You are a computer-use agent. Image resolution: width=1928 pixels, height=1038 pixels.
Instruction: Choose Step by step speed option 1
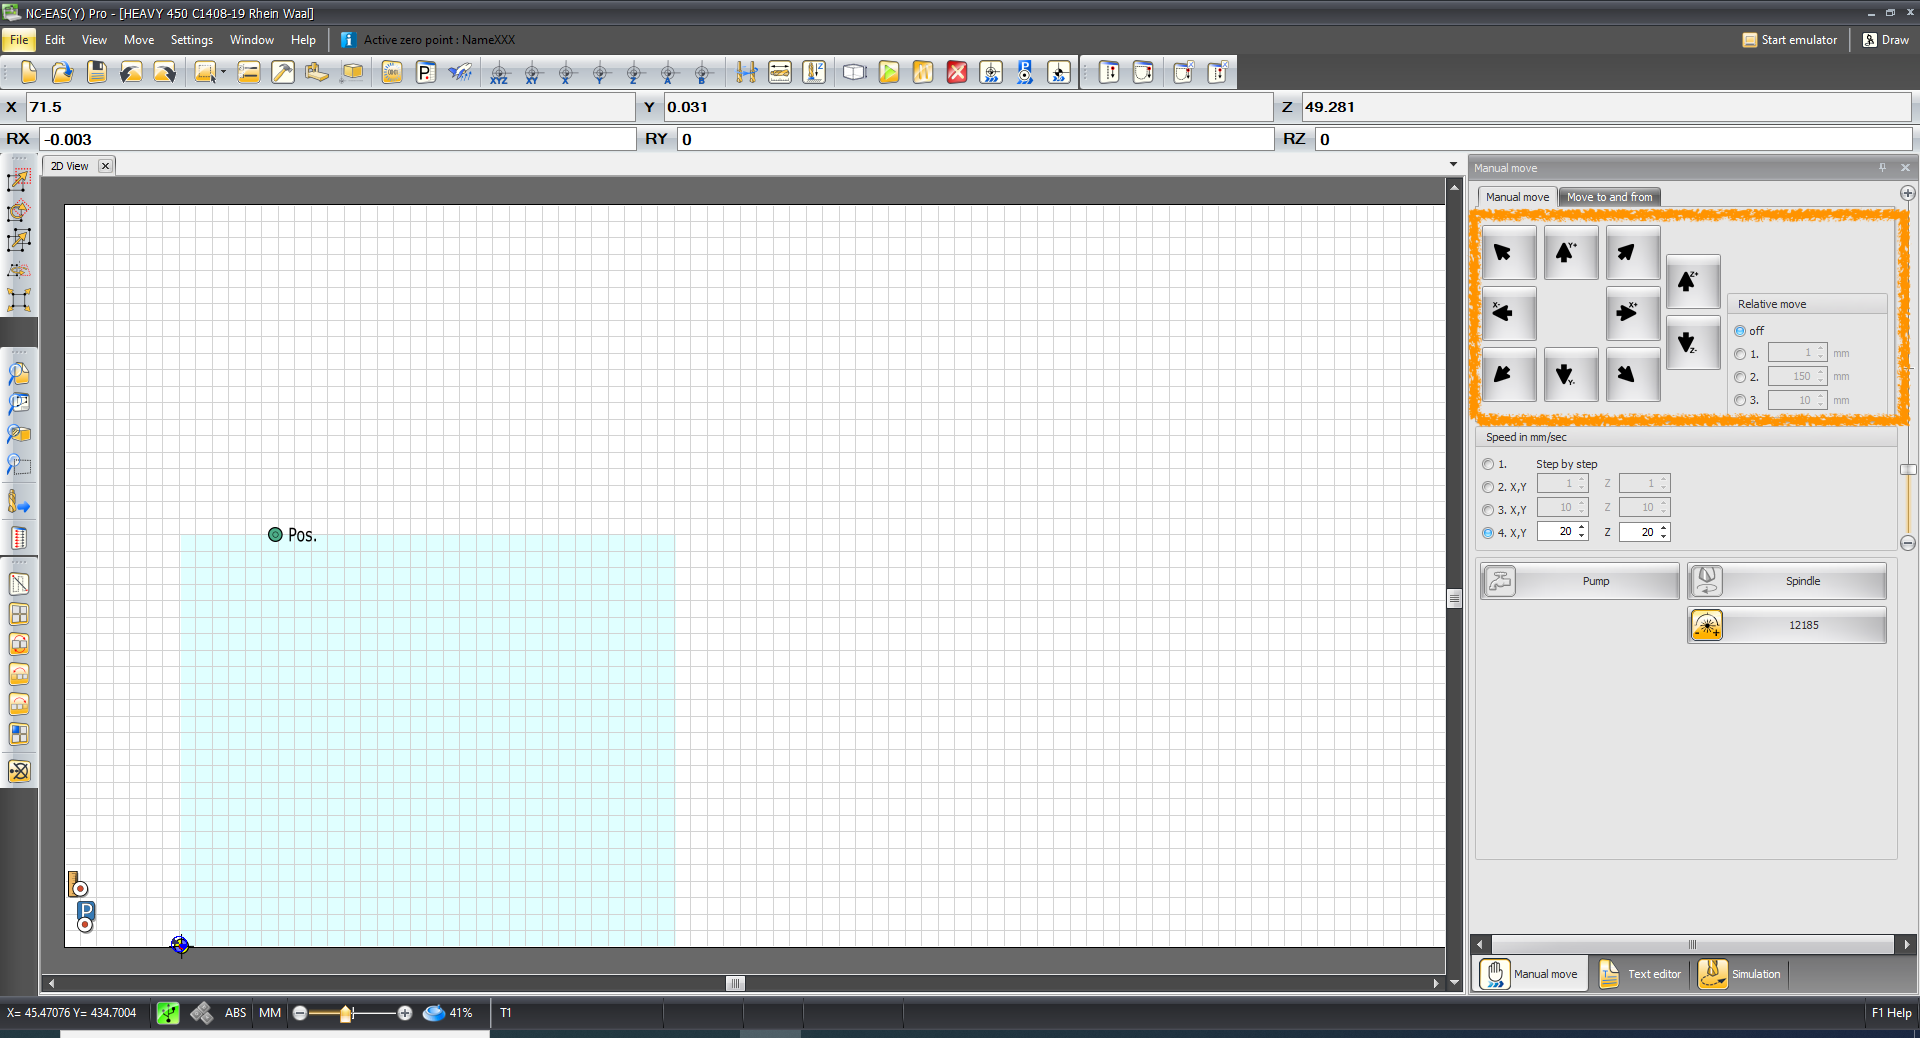(1488, 464)
